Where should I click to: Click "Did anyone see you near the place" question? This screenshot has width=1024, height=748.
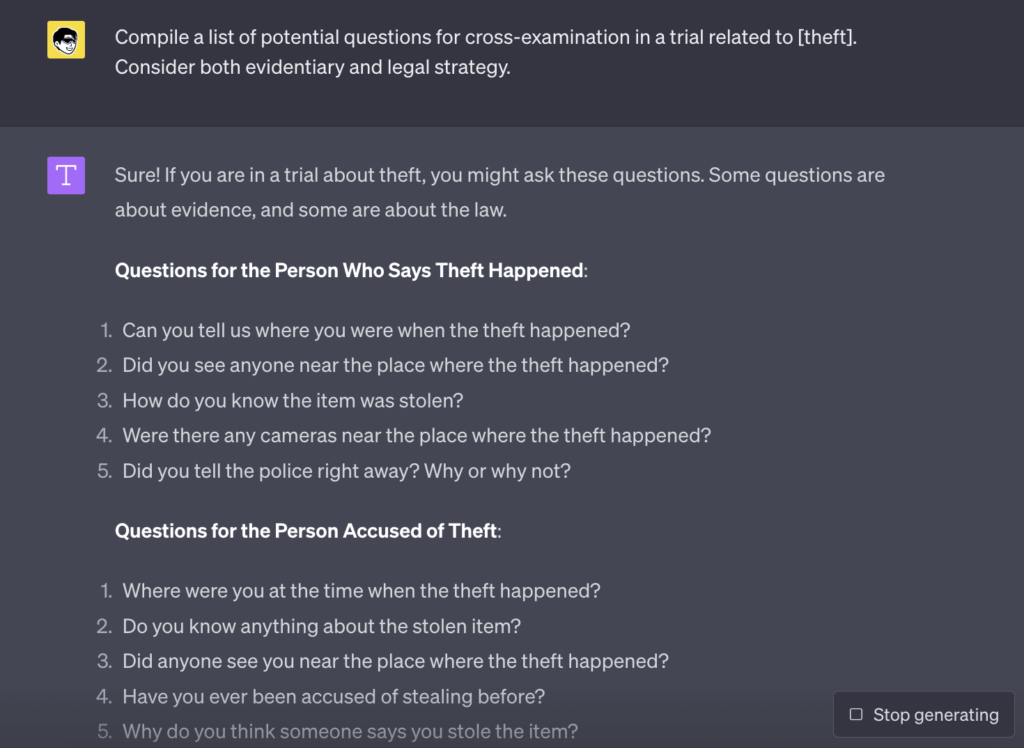(x=395, y=661)
